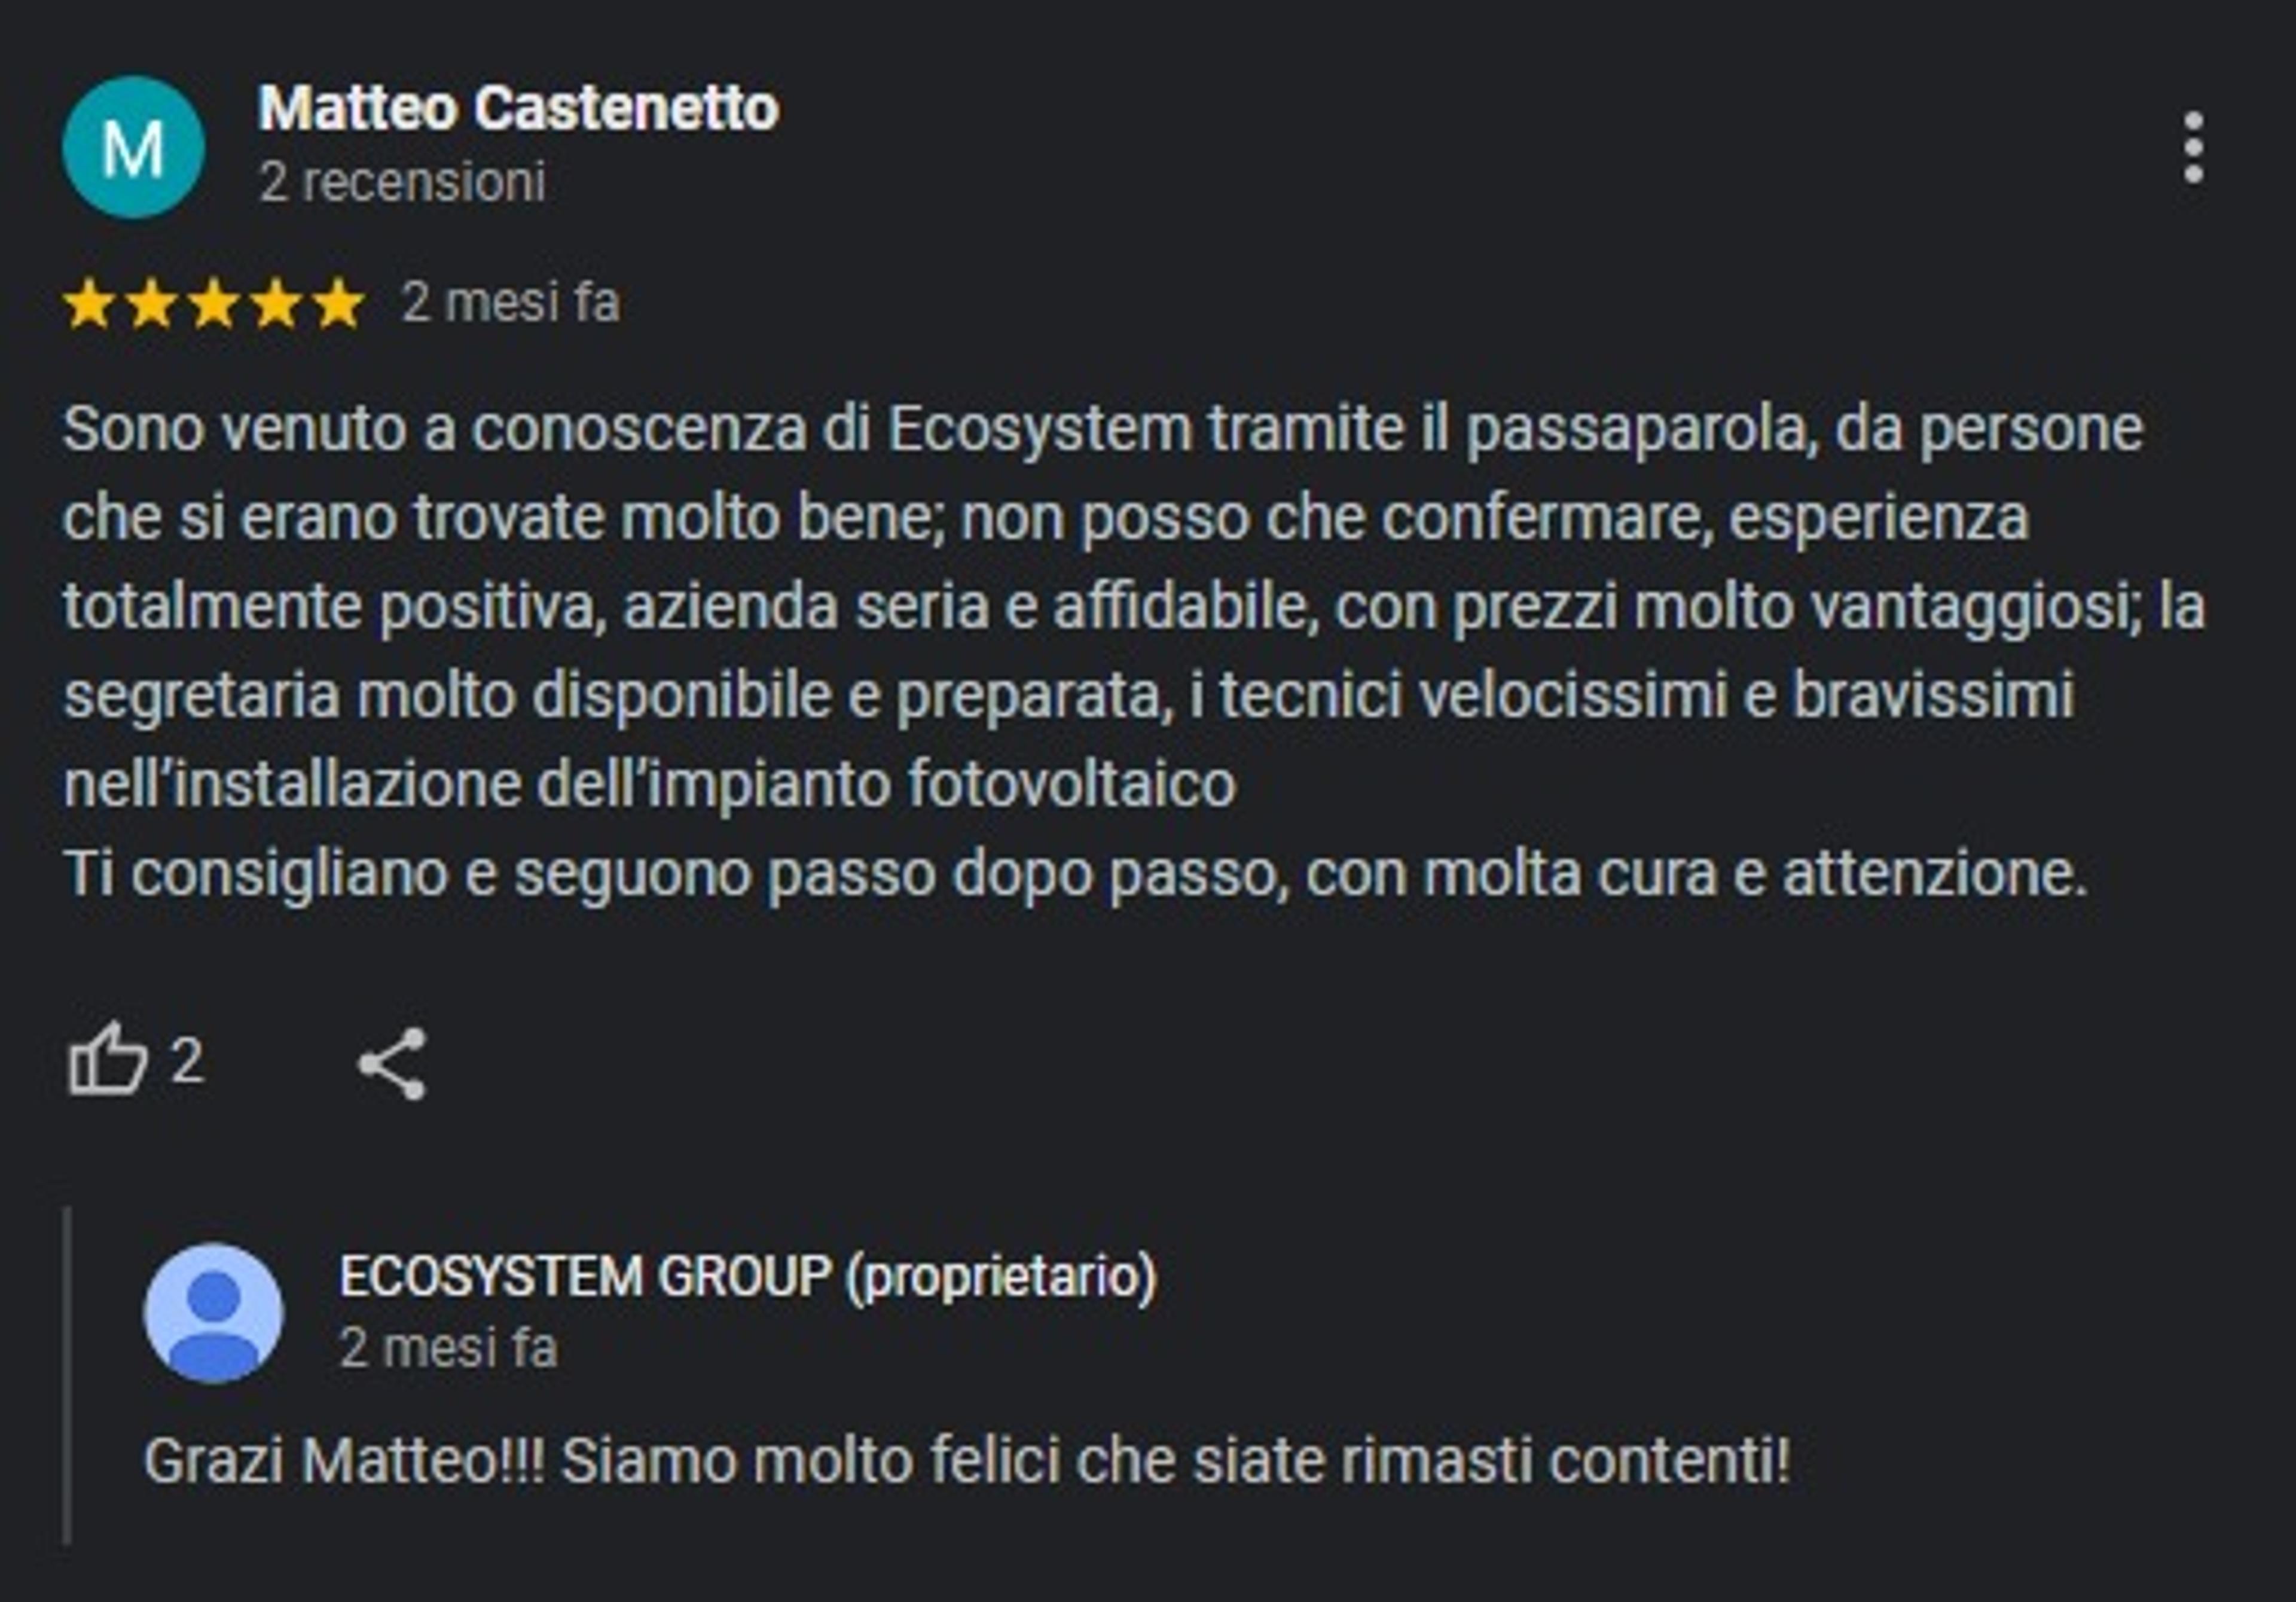Click the fifth, last rating star
This screenshot has width=2296, height=1602.
click(x=339, y=304)
